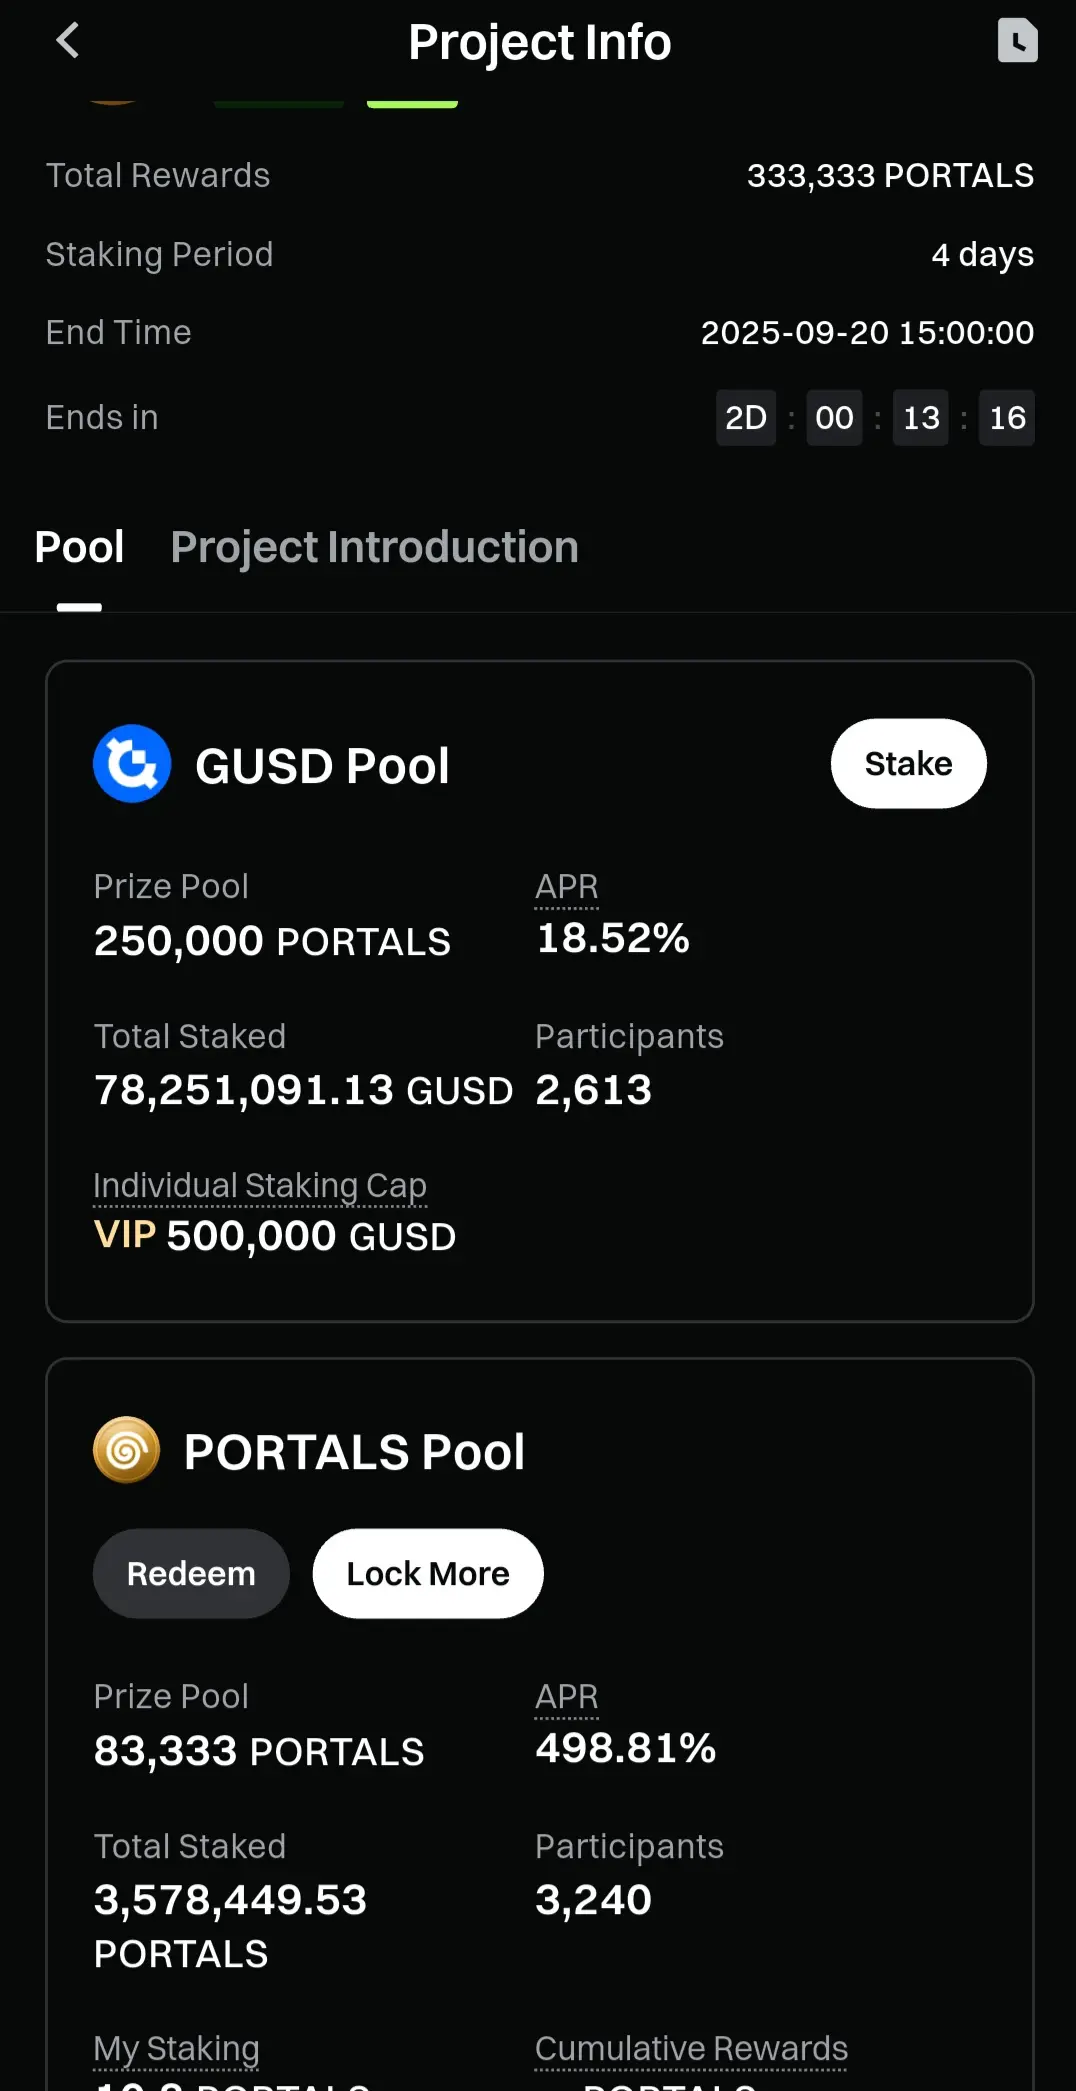
Task: Show APR info for GUSD Pool
Action: pyautogui.click(x=566, y=887)
